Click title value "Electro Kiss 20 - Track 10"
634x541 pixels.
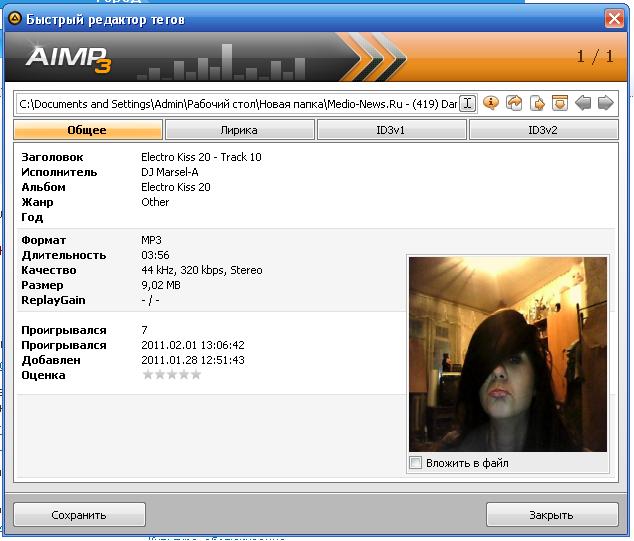pyautogui.click(x=201, y=157)
